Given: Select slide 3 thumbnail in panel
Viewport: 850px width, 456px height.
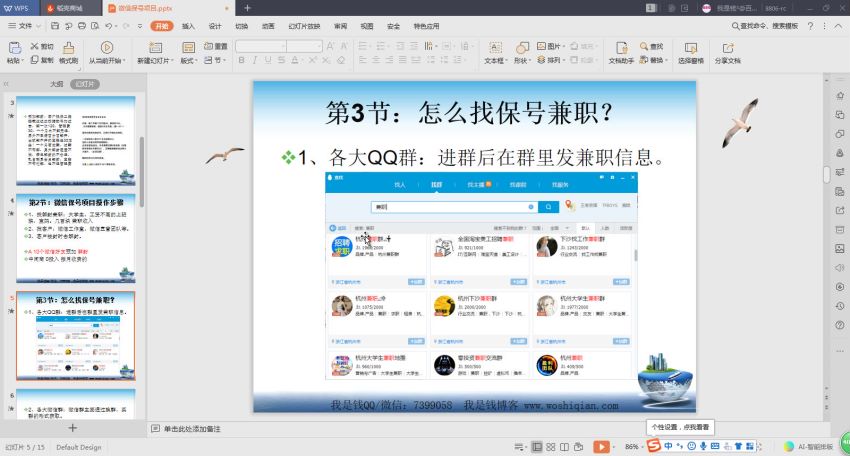Looking at the screenshot, I should pyautogui.click(x=76, y=141).
